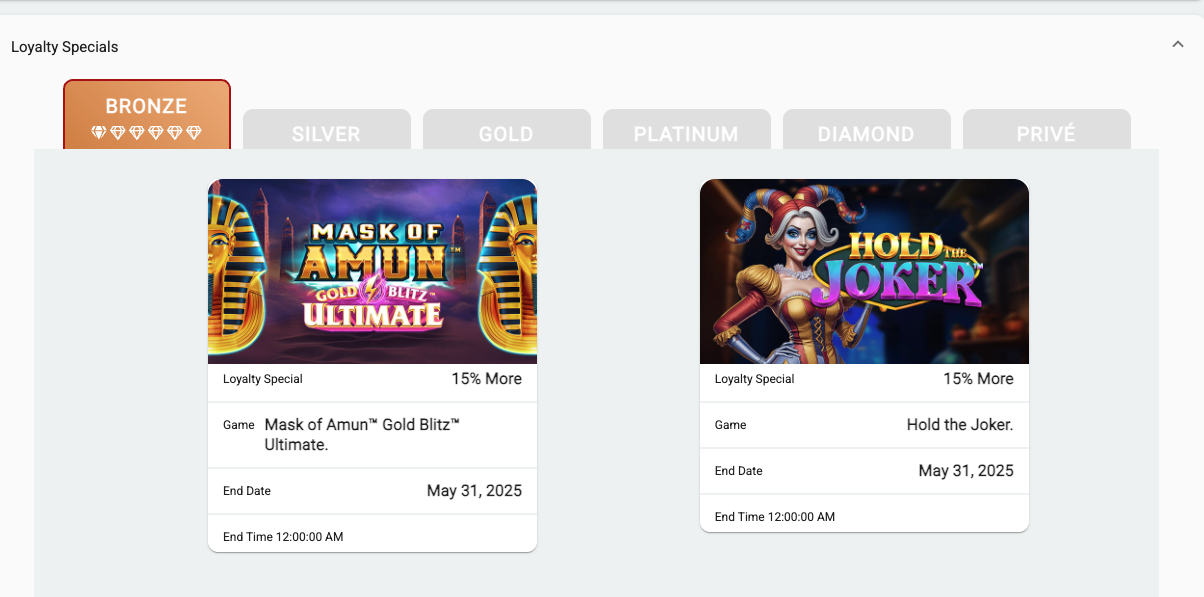The height and width of the screenshot is (597, 1204).
Task: Click the May 31, 2025 date on Mask of Amun card
Action: (474, 491)
